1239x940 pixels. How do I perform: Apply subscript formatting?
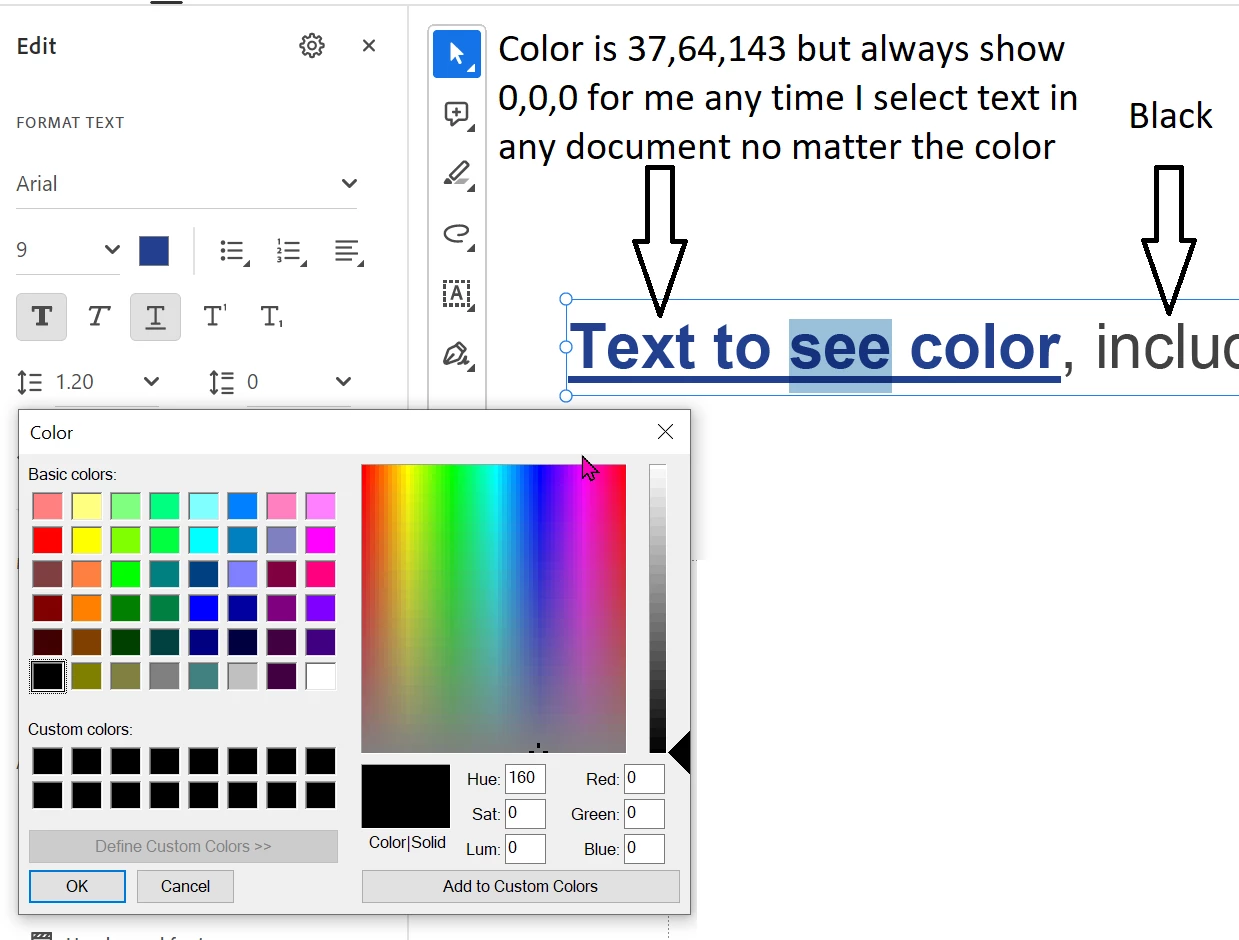271,317
